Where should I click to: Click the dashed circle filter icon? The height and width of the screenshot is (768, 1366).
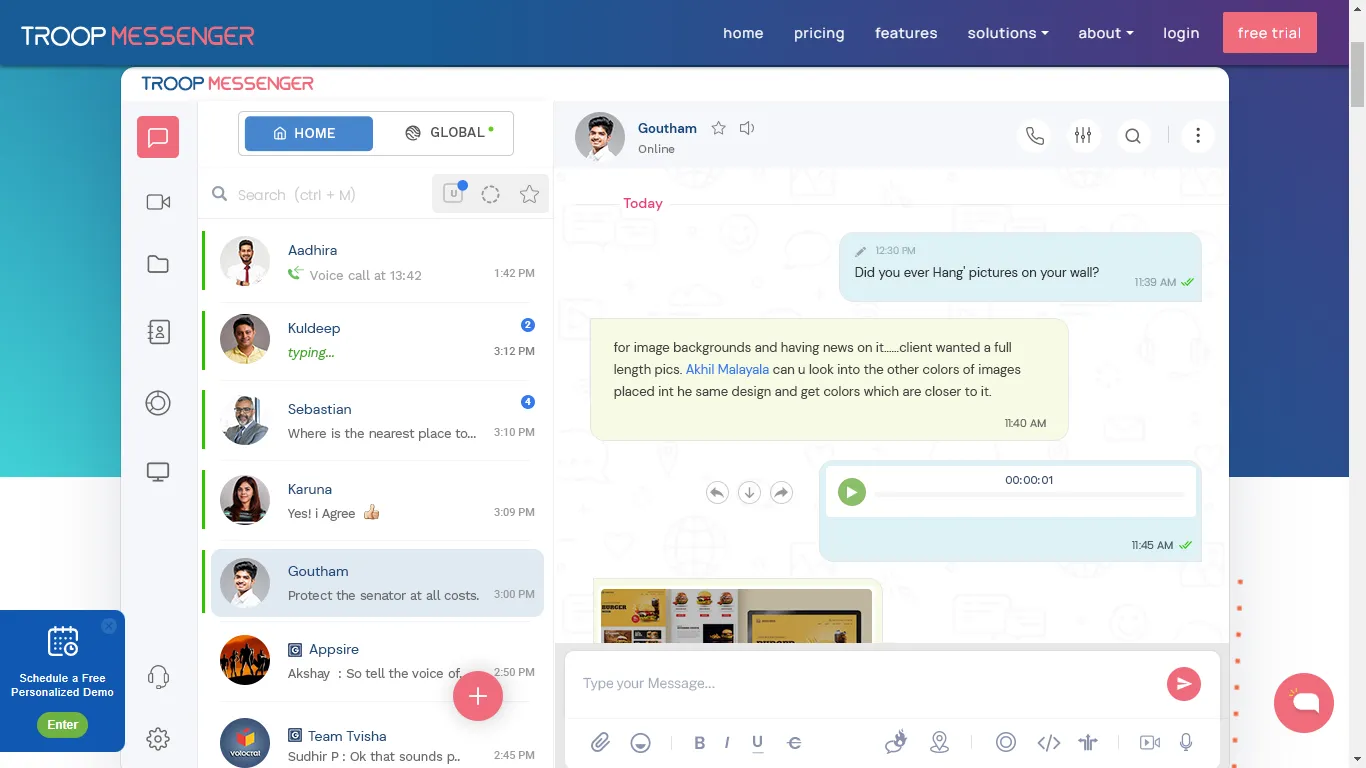click(x=490, y=195)
